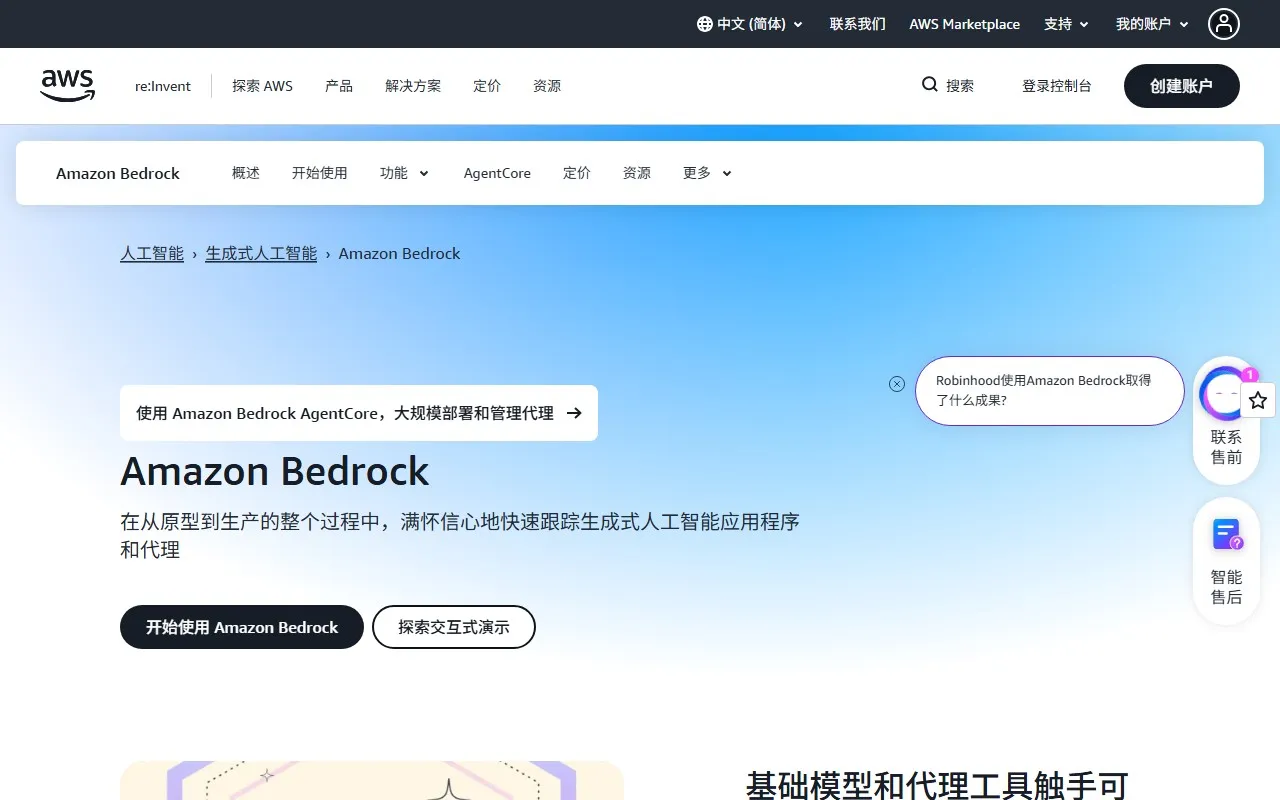Open the 生成式人工智能 breadcrumb link
This screenshot has height=800, width=1280.
(260, 253)
